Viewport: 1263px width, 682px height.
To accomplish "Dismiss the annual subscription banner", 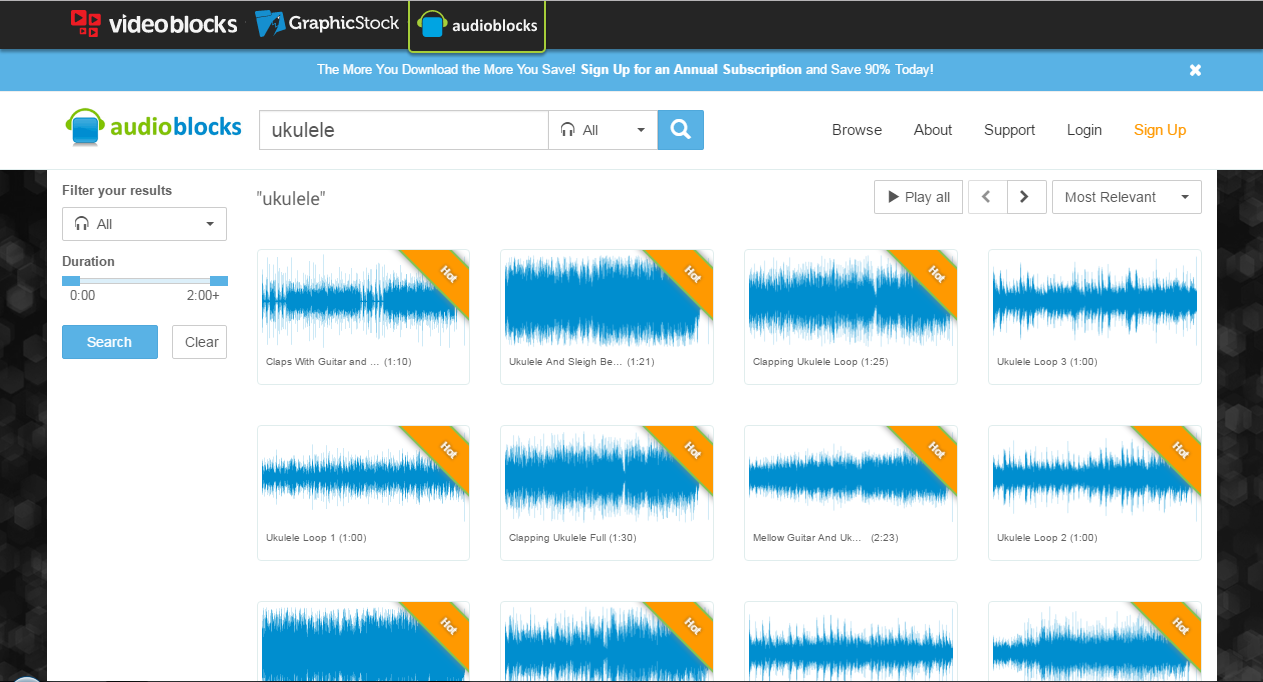I will (1195, 70).
